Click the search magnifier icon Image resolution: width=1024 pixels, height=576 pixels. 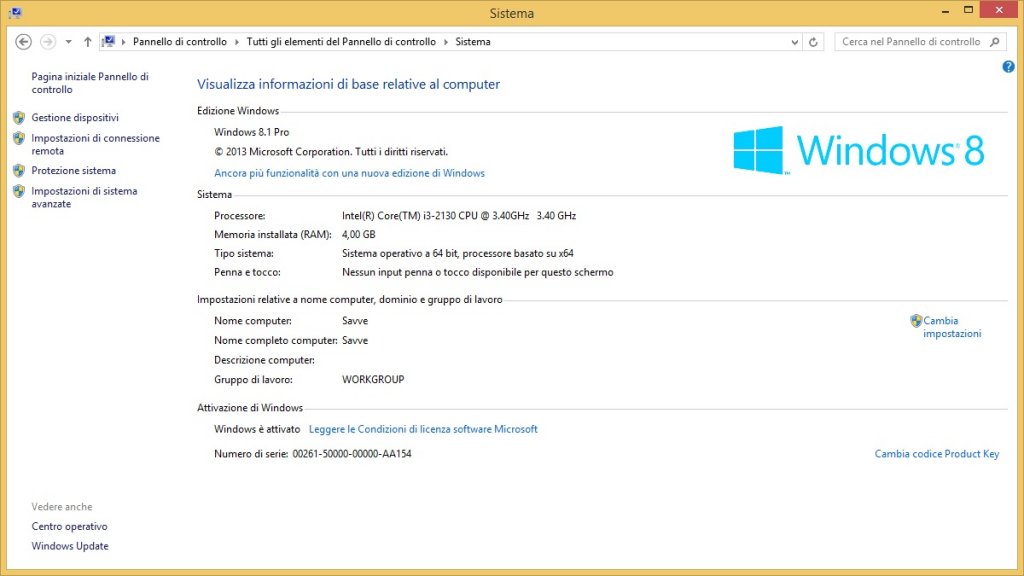995,42
